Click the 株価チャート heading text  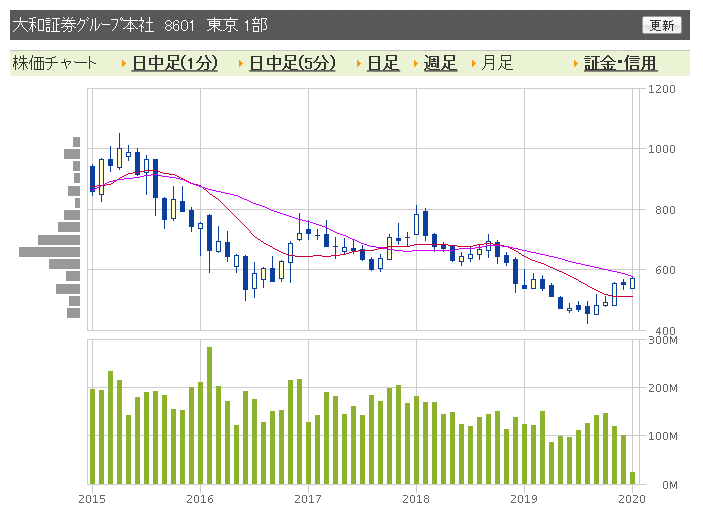55,63
